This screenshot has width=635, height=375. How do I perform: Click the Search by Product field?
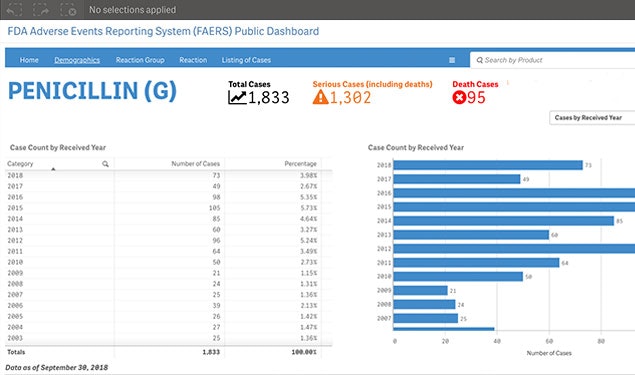click(552, 60)
